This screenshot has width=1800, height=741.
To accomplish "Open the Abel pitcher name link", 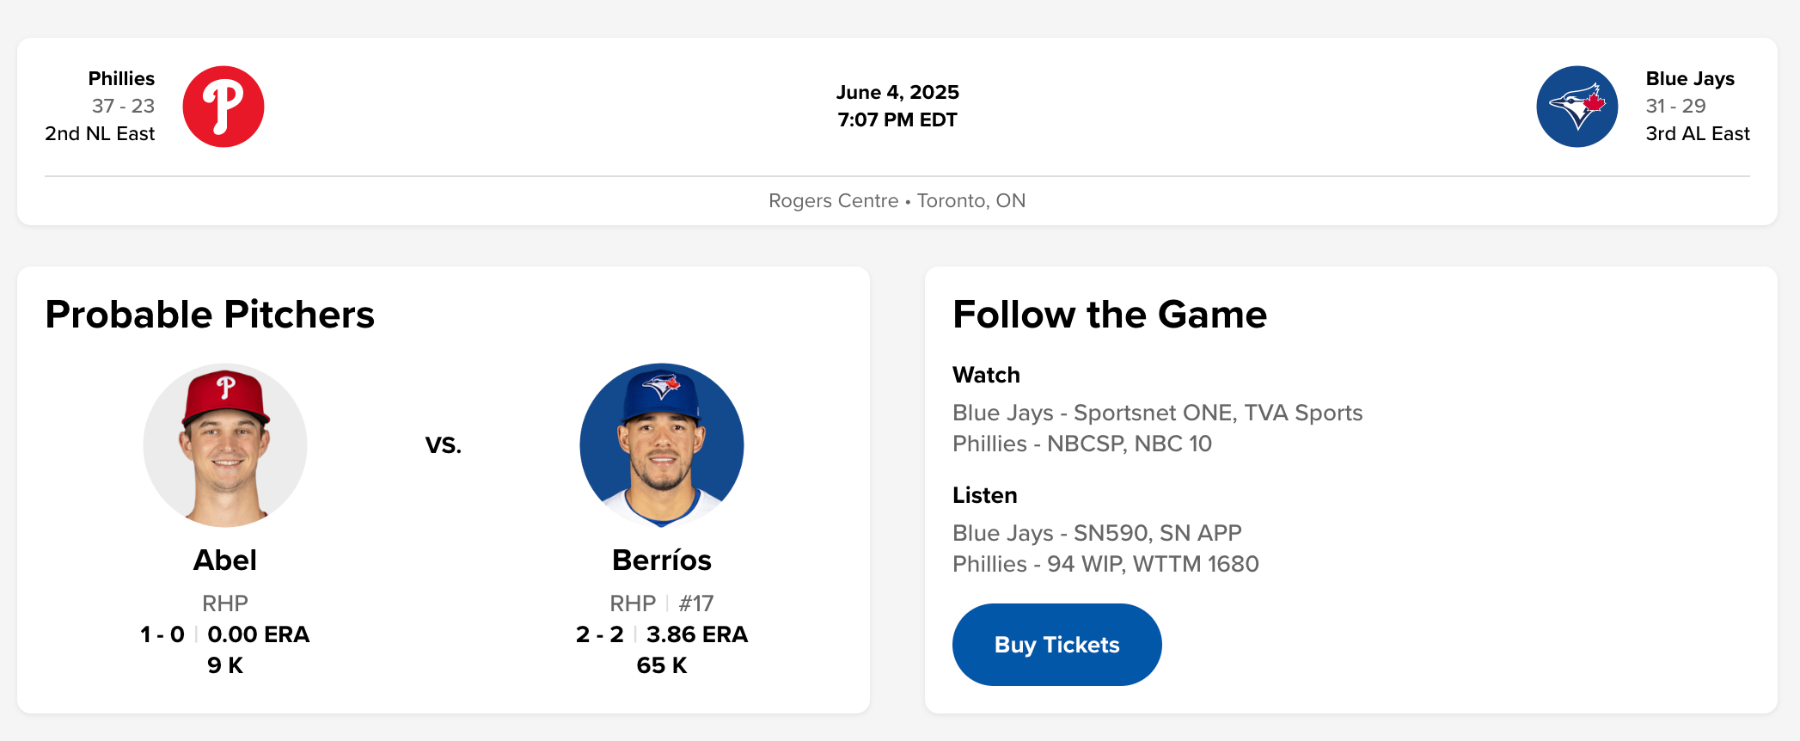I will (225, 560).
